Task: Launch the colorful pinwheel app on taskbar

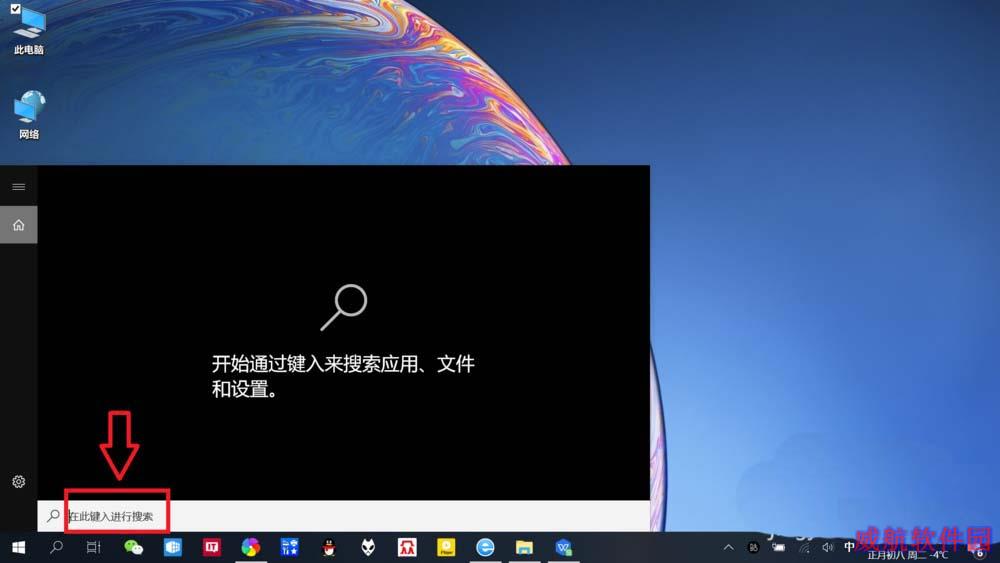Action: [x=251, y=547]
